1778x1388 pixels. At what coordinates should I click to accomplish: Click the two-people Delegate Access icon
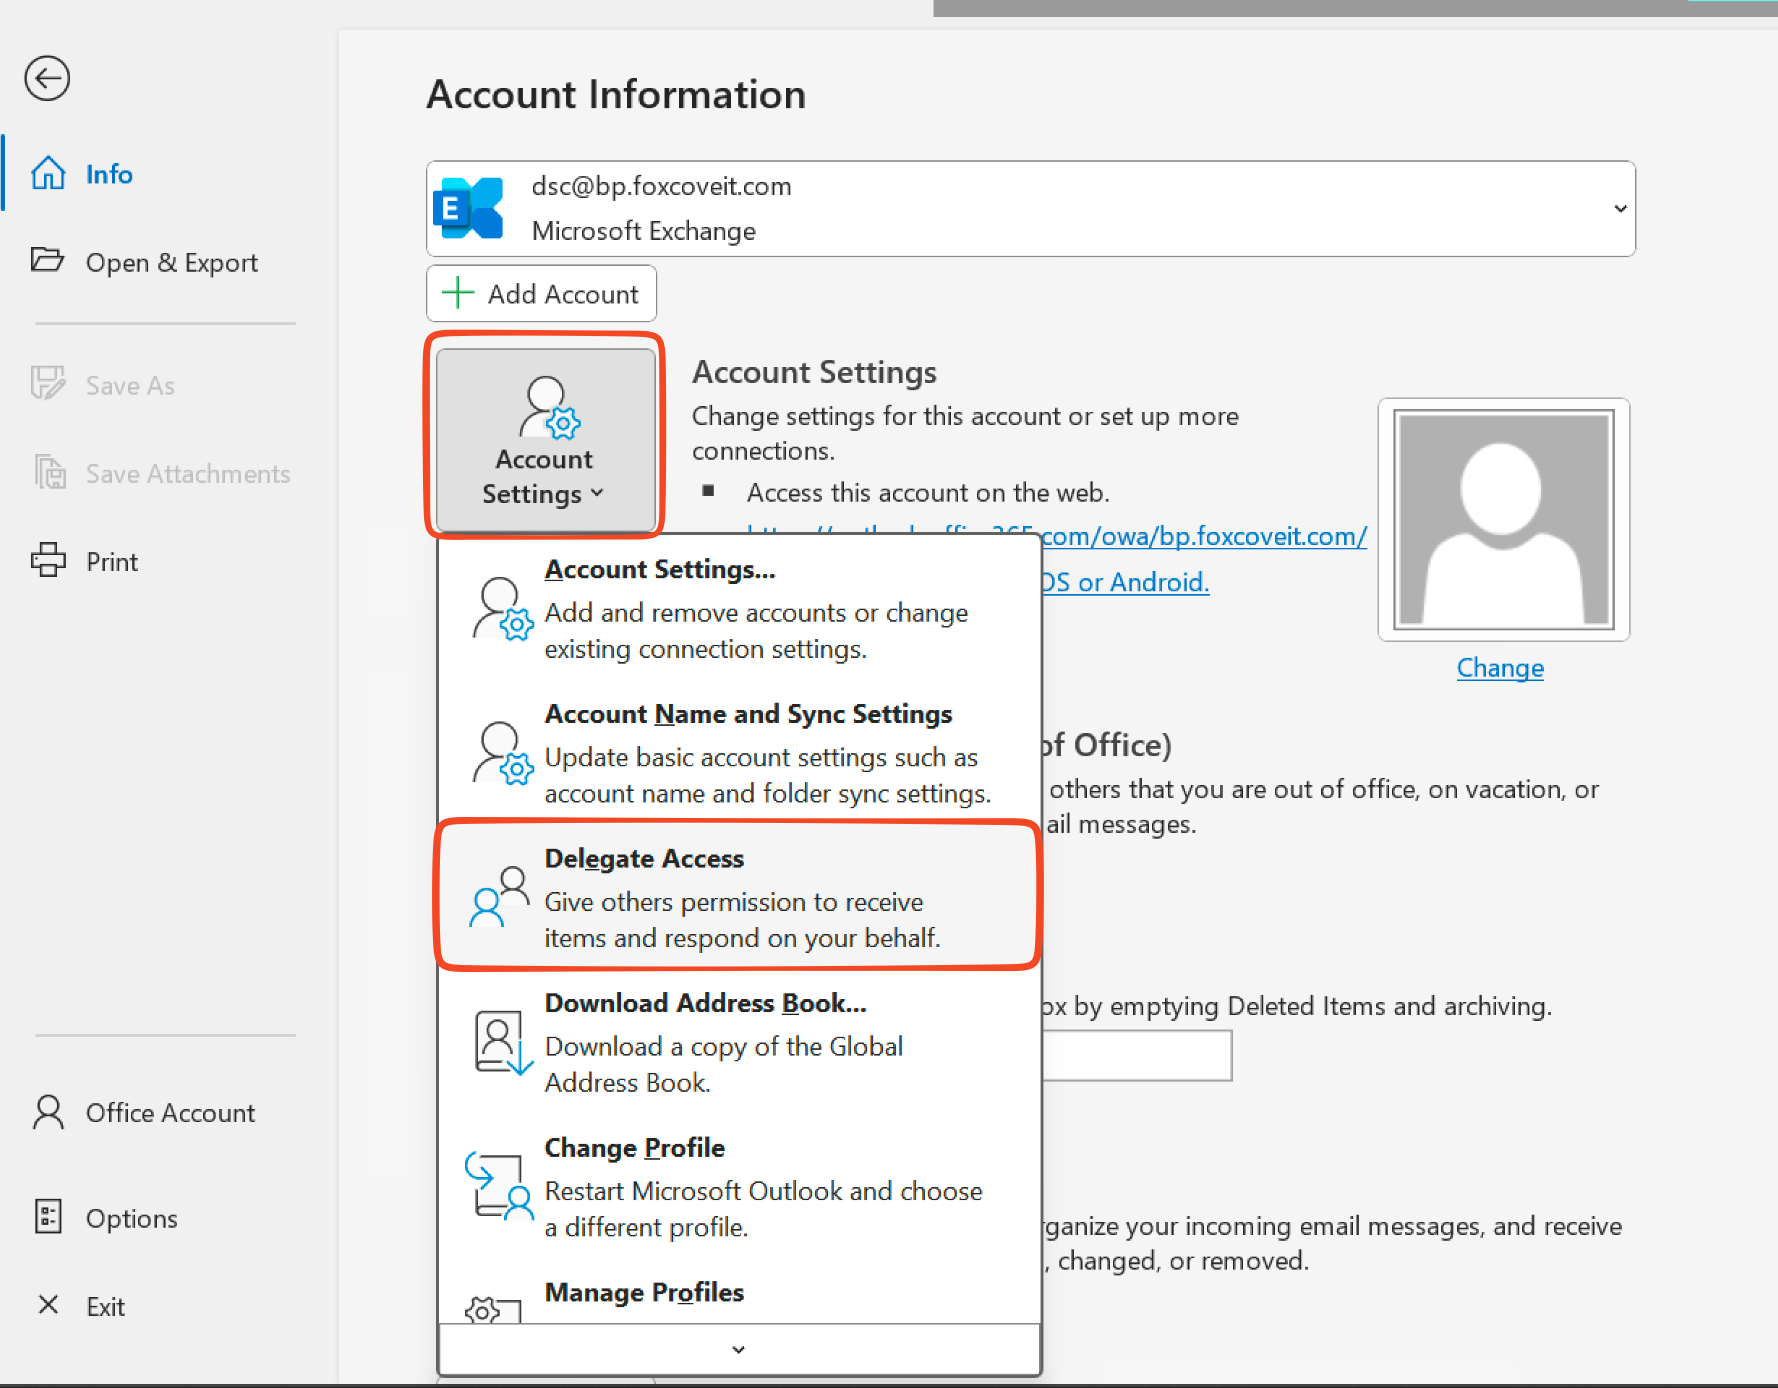tap(499, 897)
